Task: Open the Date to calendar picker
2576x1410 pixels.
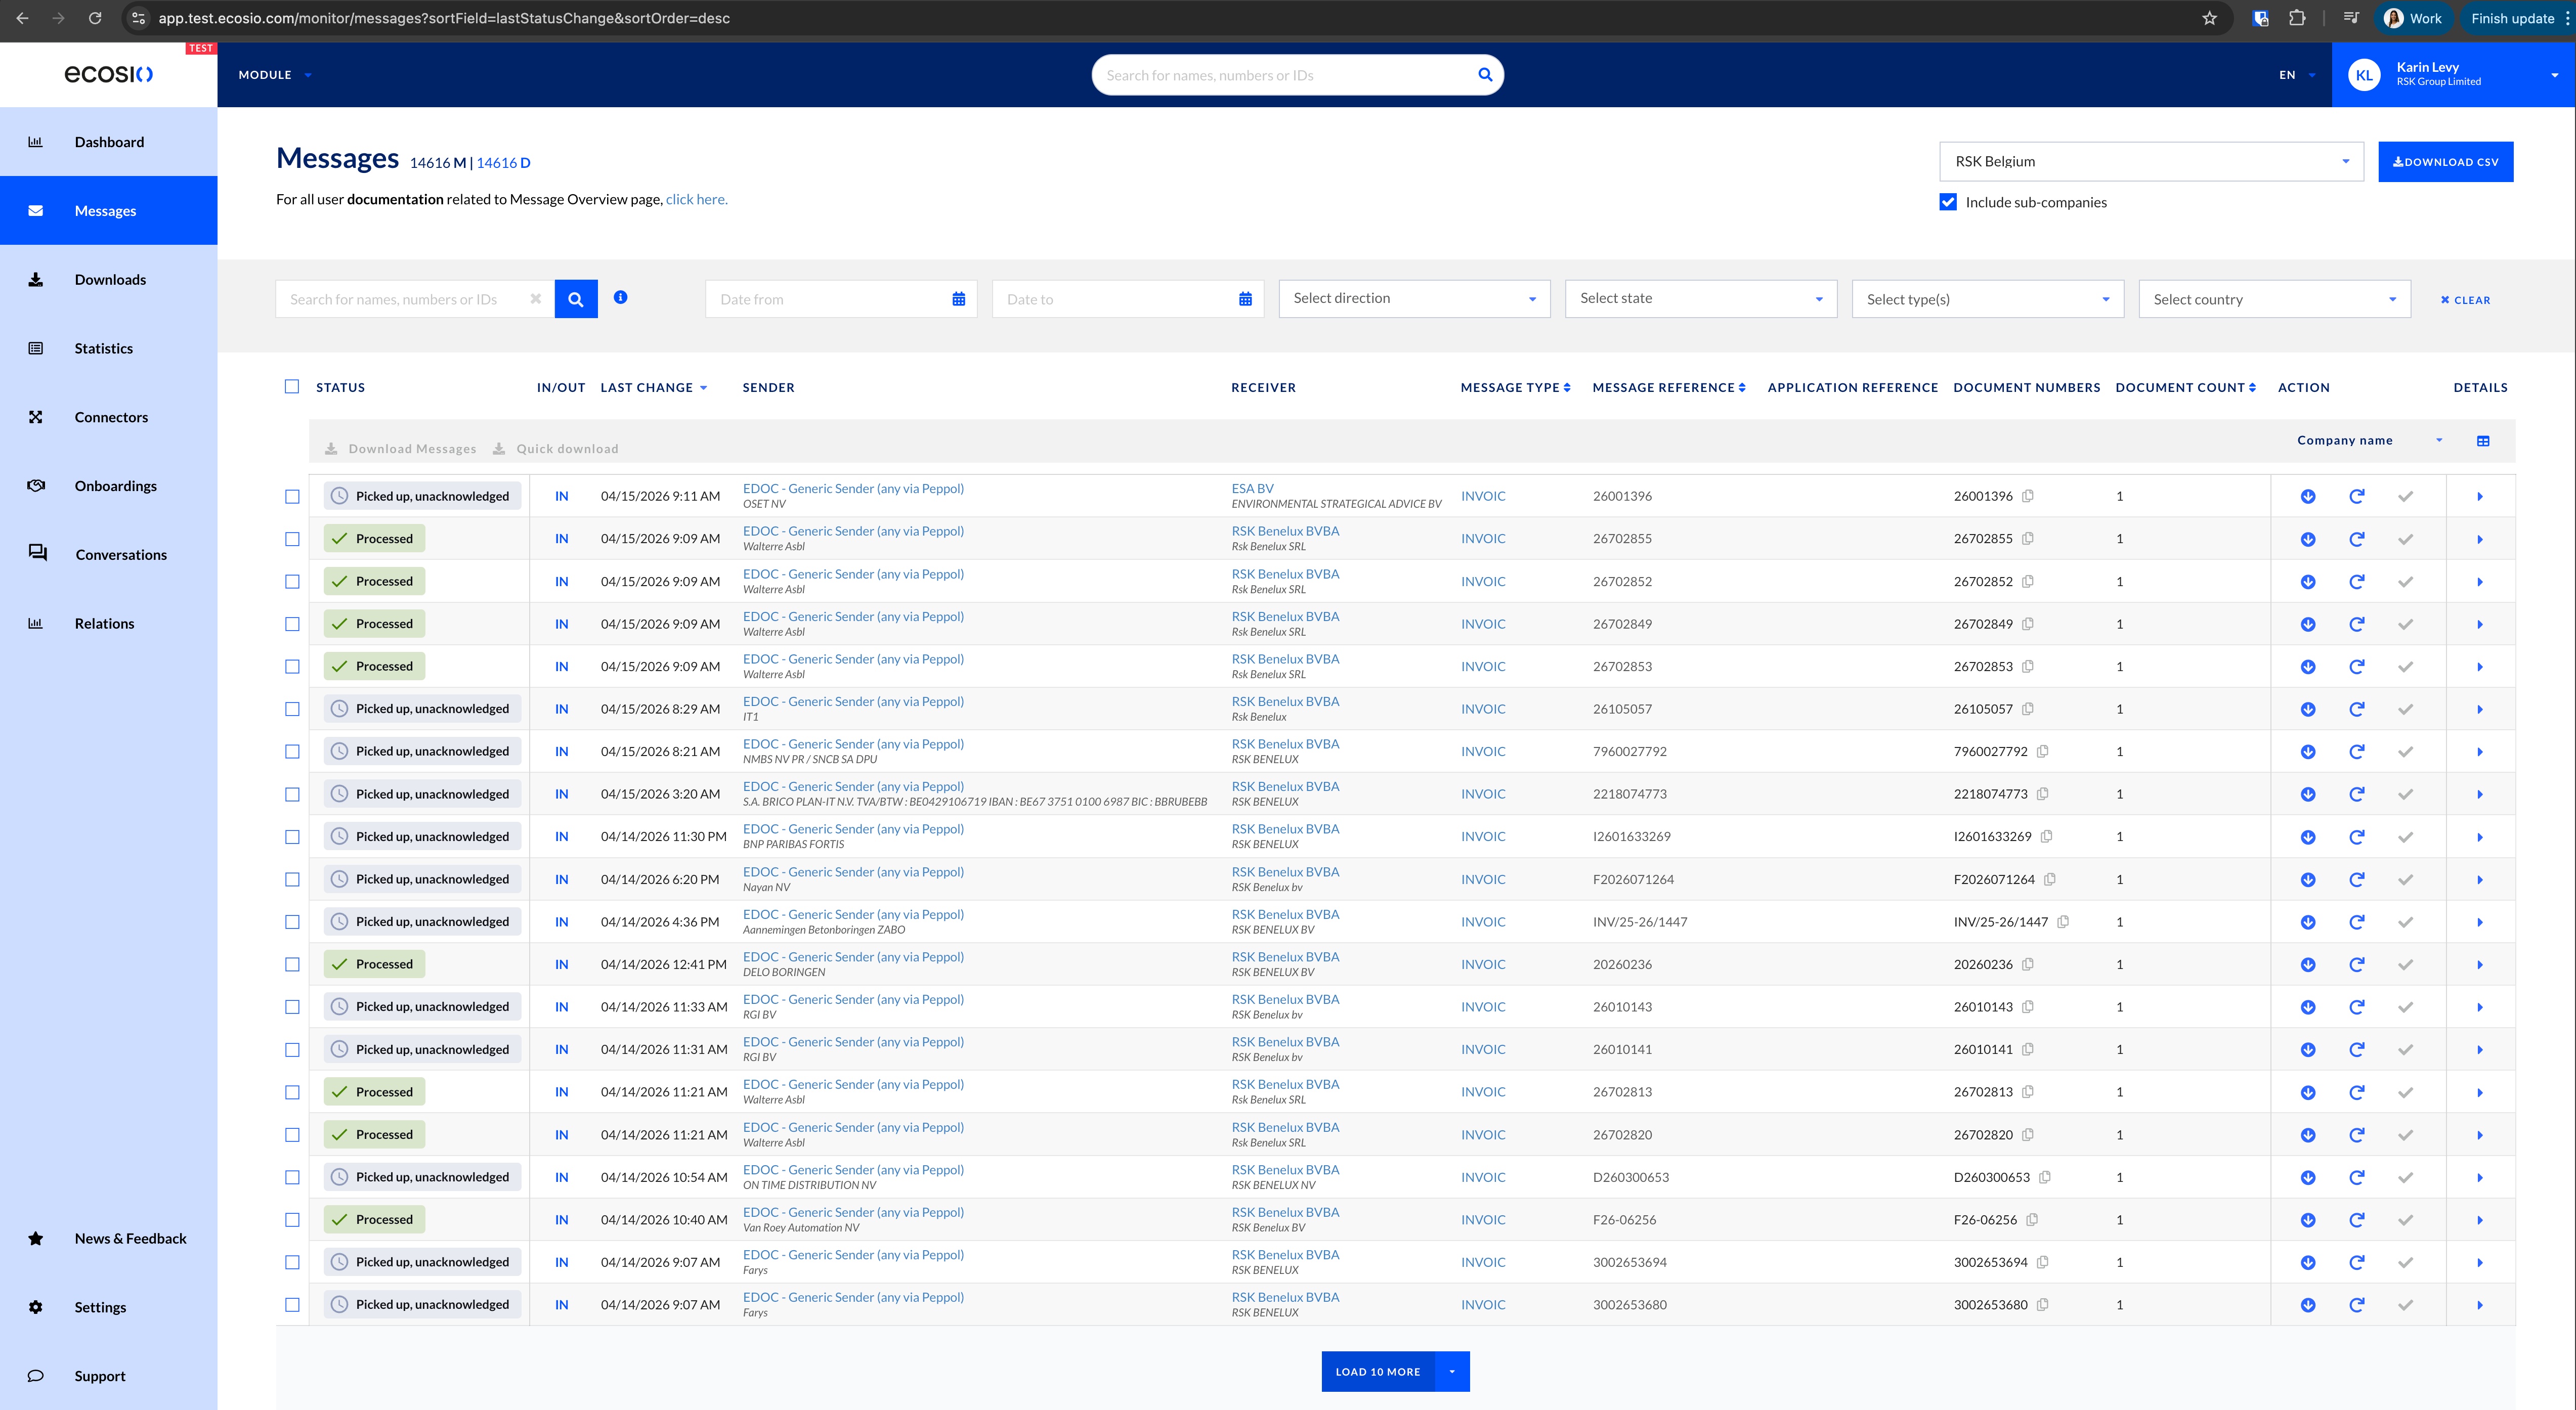Action: click(x=1245, y=299)
